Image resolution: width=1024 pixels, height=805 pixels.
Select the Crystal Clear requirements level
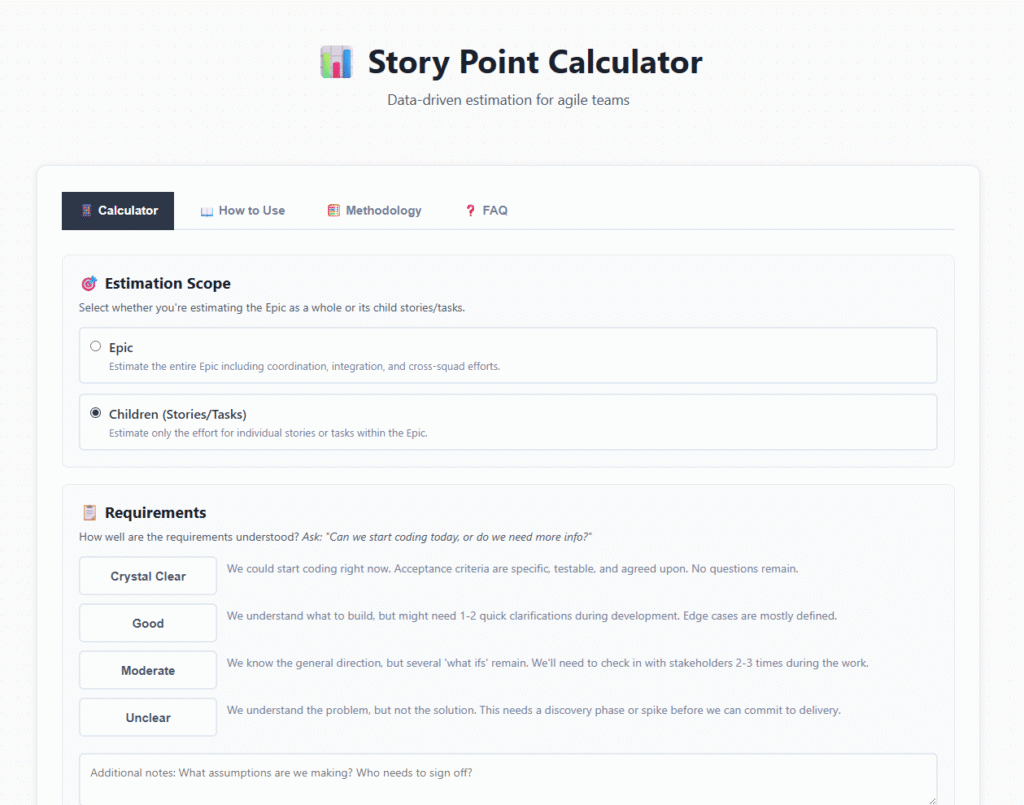[147, 575]
